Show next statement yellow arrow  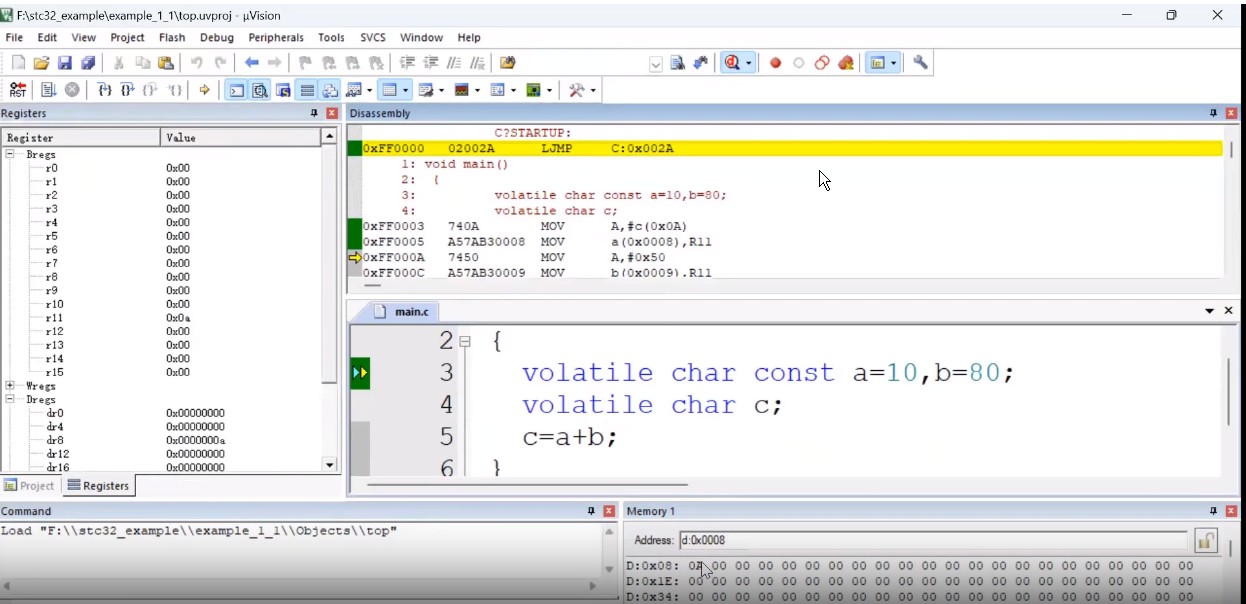(x=204, y=90)
